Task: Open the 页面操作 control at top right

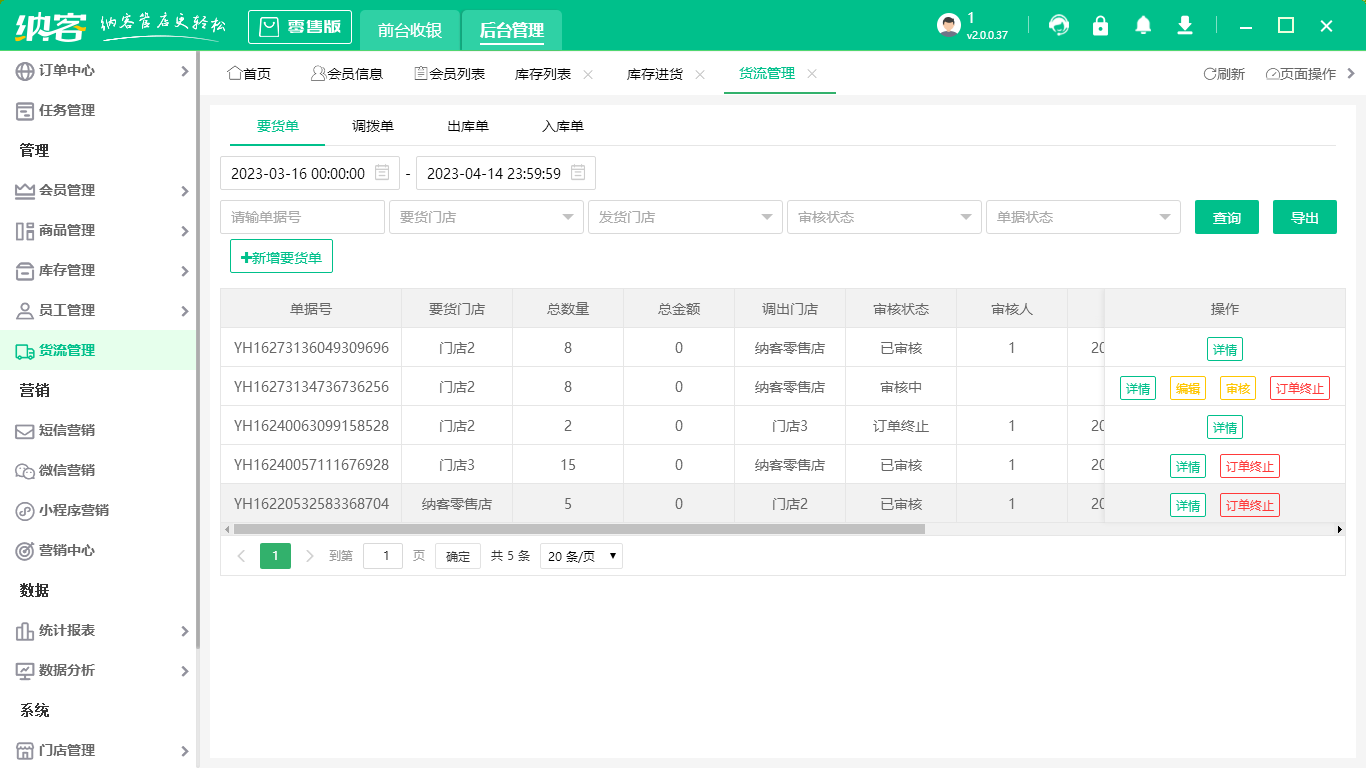Action: [x=1303, y=73]
